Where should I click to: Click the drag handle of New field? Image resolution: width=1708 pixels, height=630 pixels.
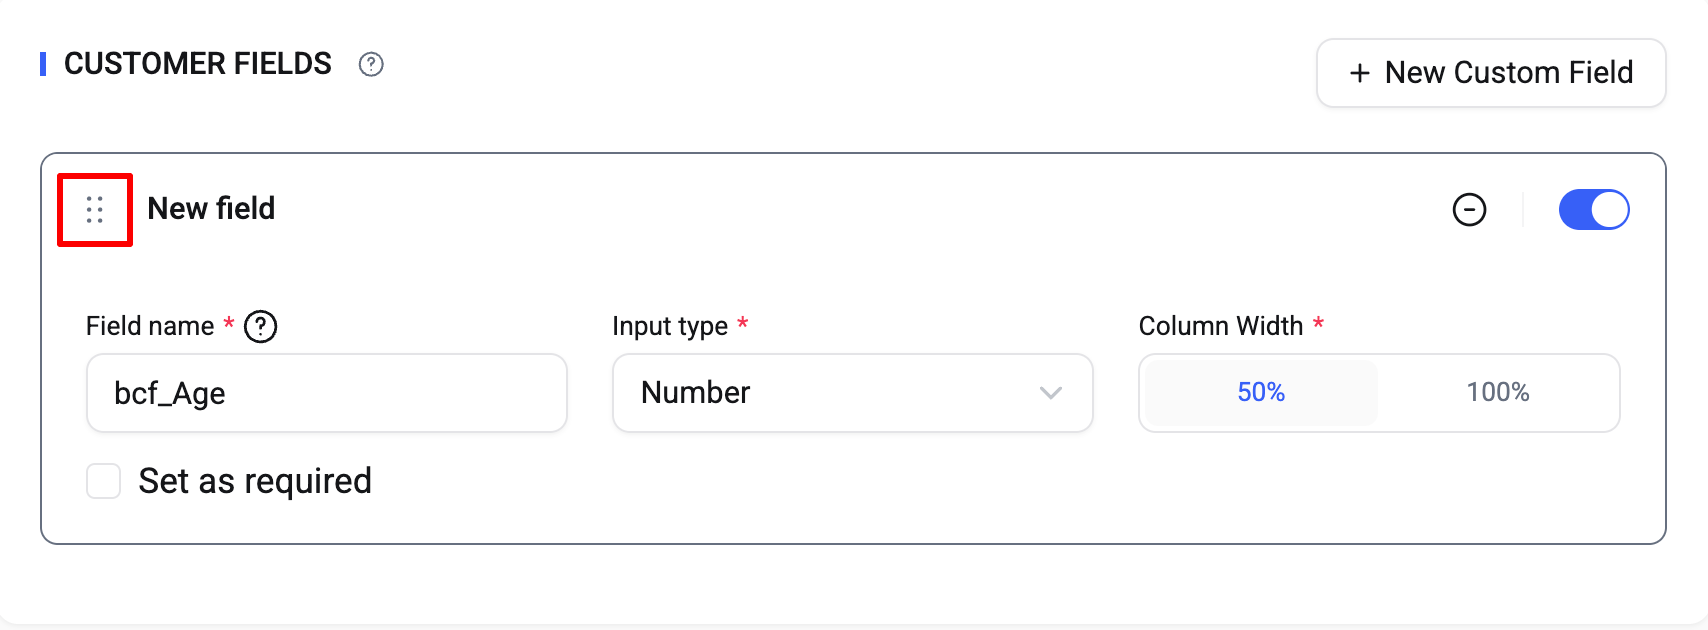[95, 210]
